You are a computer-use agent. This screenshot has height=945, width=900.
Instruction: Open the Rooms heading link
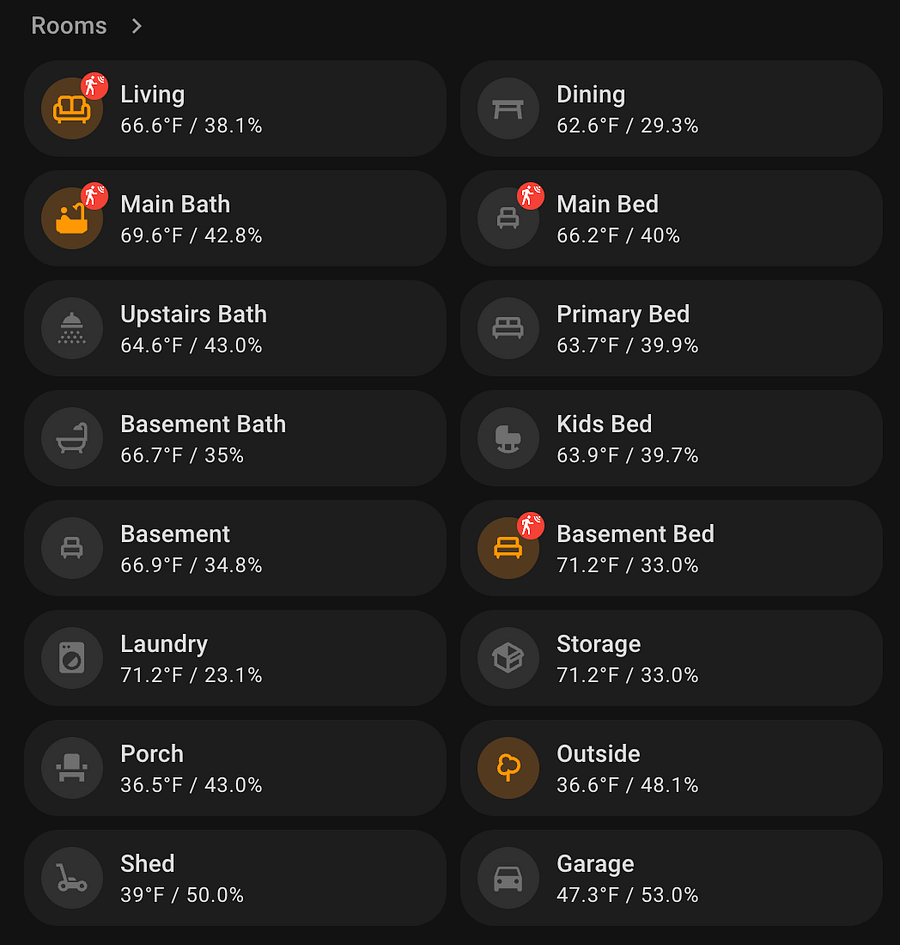pyautogui.click(x=69, y=26)
